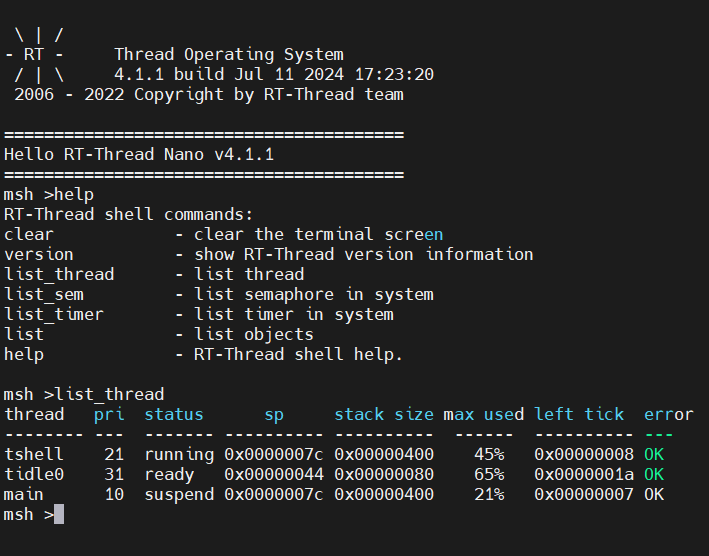Click the green OK in the tidle0 row
709x556 pixels.
654,474
